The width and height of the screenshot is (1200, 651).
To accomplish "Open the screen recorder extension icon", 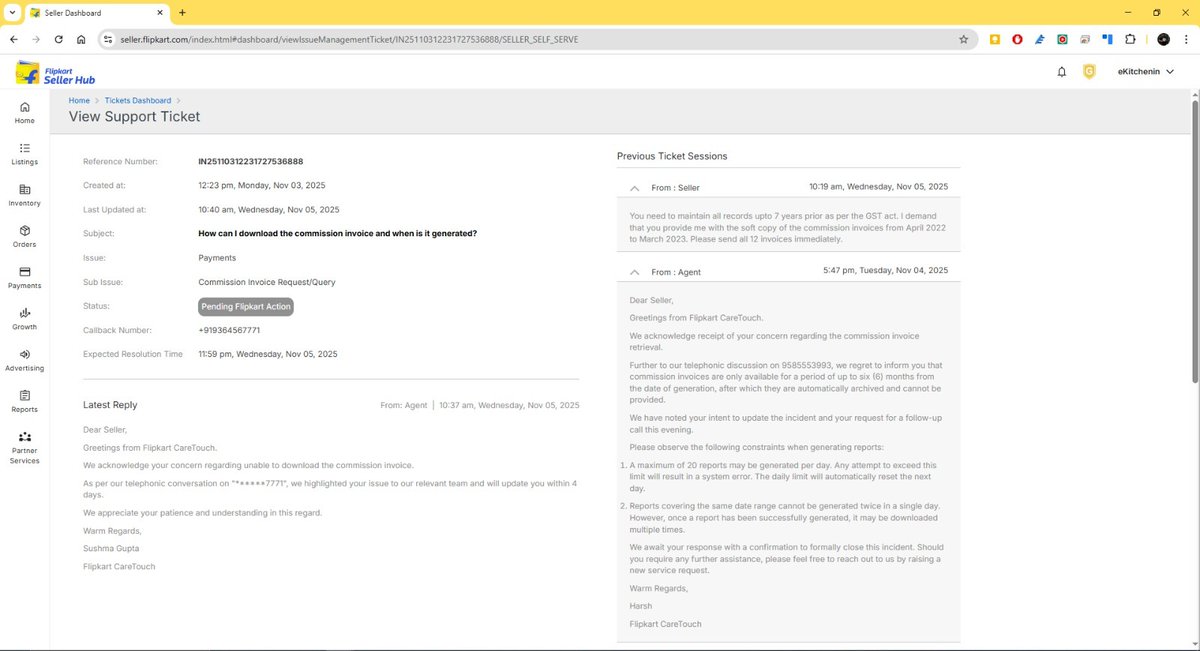I will tap(1062, 39).
